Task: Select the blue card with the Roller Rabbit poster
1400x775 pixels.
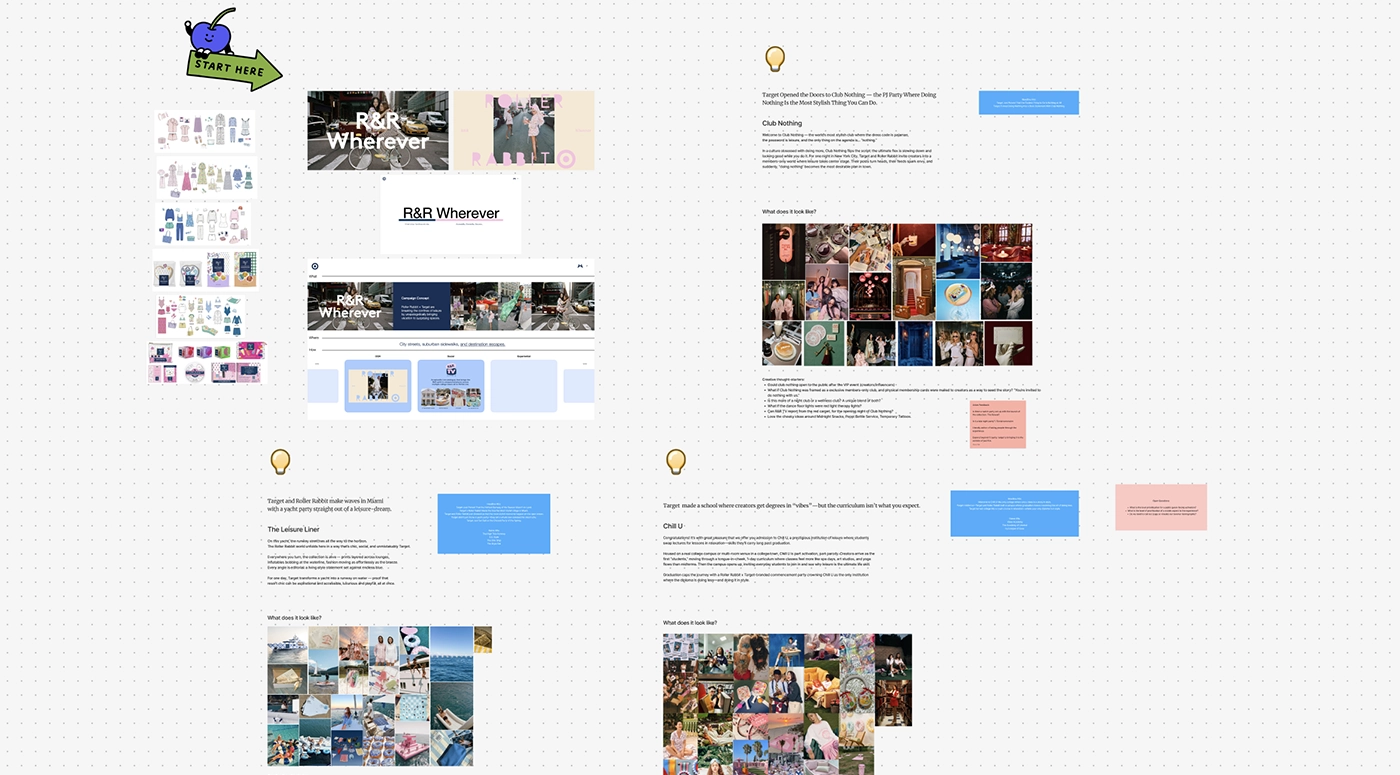Action: coord(377,386)
